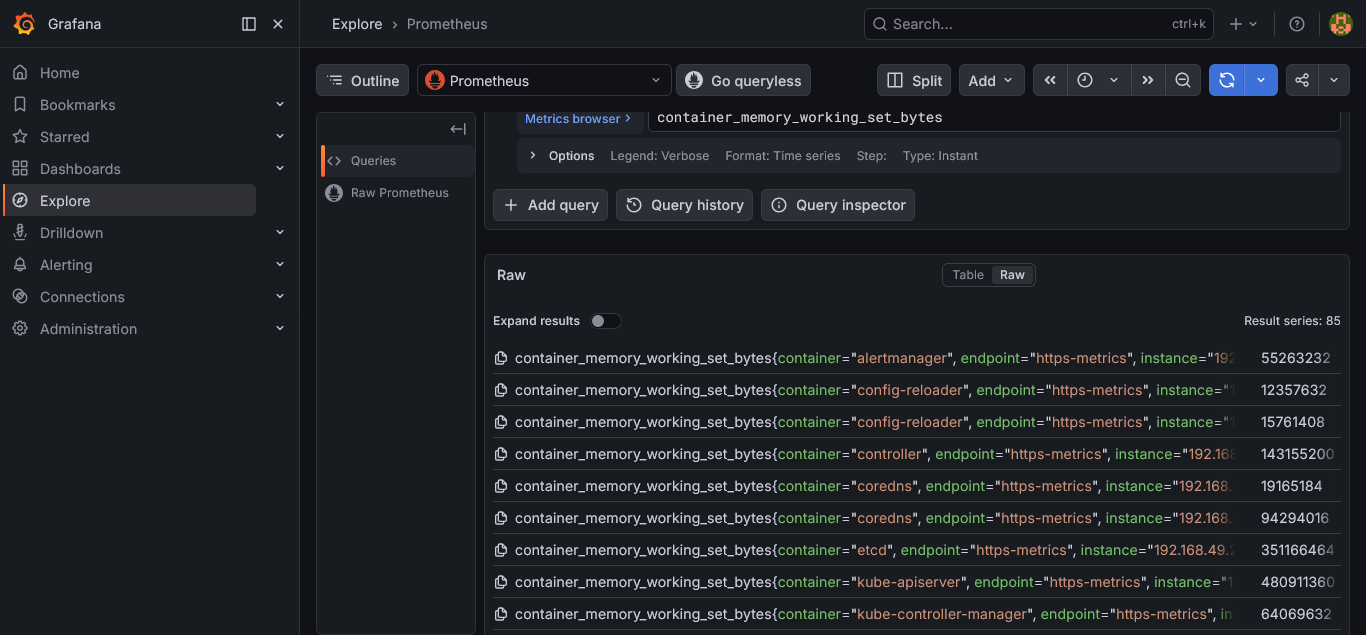The image size is (1366, 635).
Task: Open Query history
Action: tap(685, 205)
